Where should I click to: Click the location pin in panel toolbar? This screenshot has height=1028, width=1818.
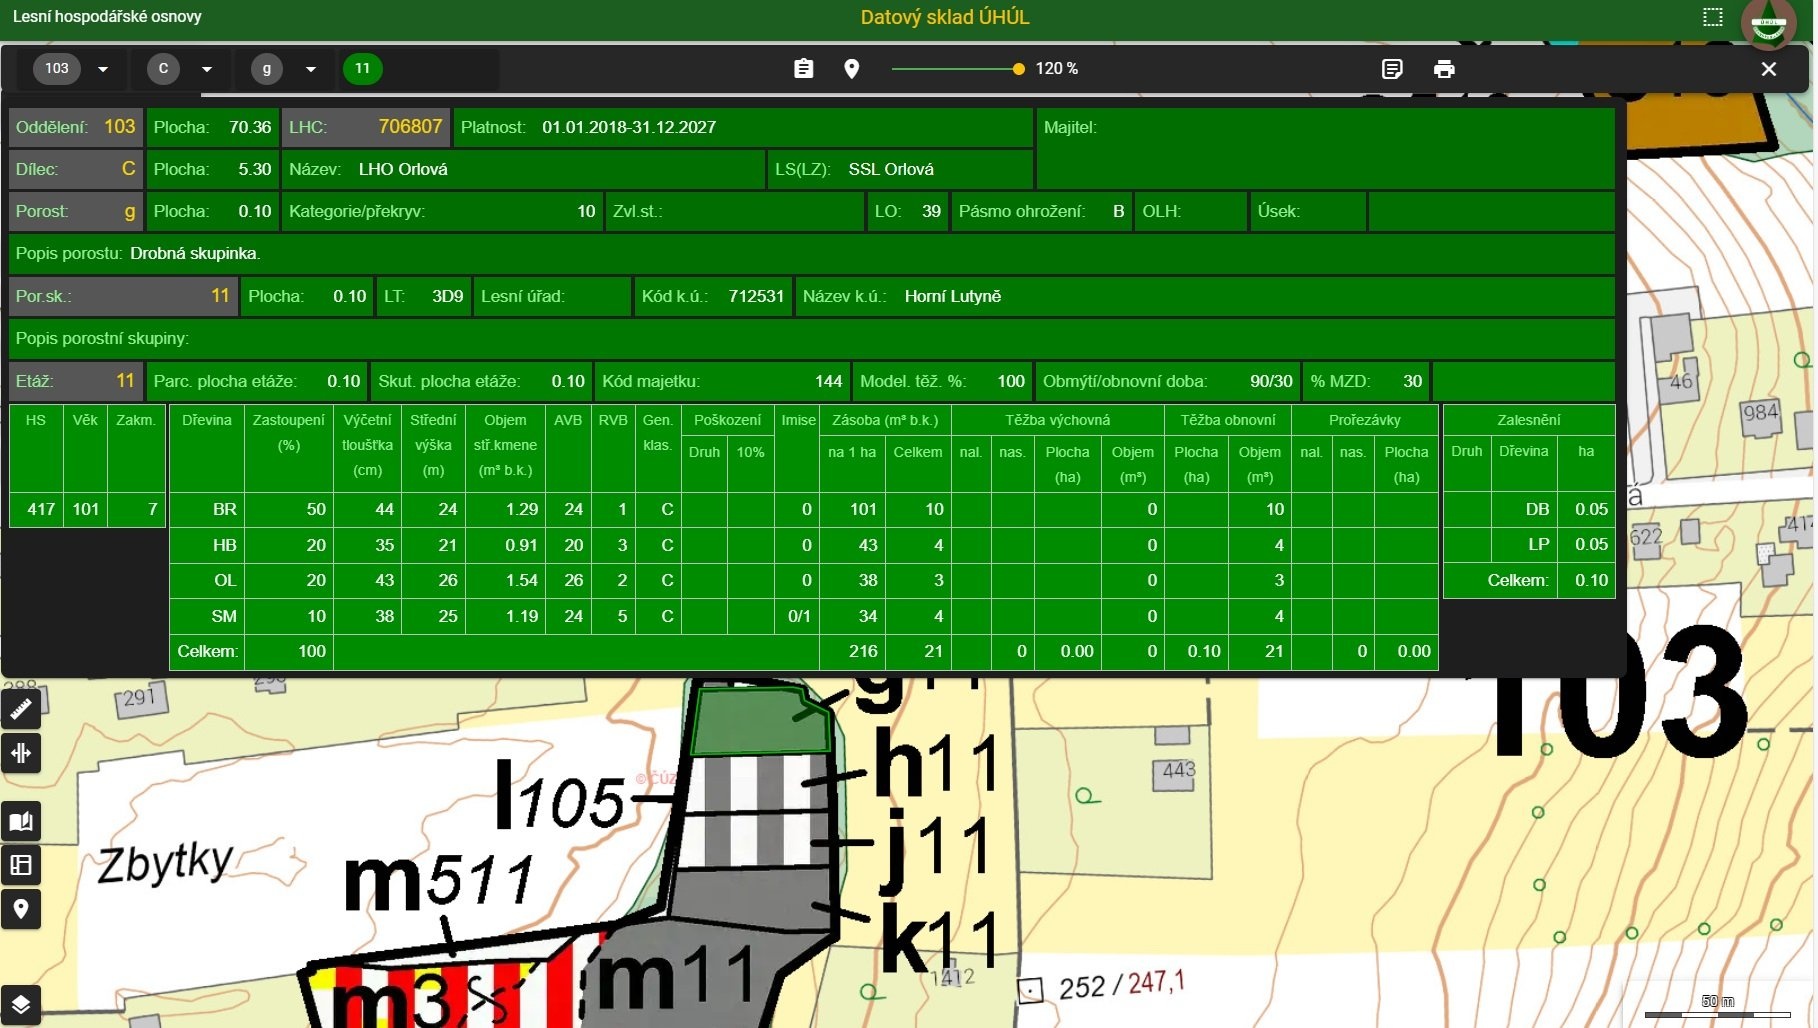pos(851,69)
